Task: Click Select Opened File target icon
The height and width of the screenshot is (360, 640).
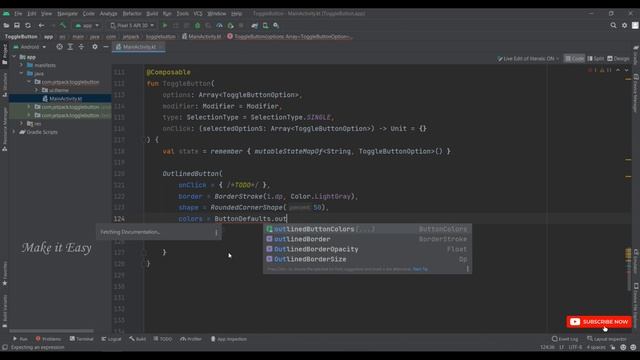Action: pos(60,47)
